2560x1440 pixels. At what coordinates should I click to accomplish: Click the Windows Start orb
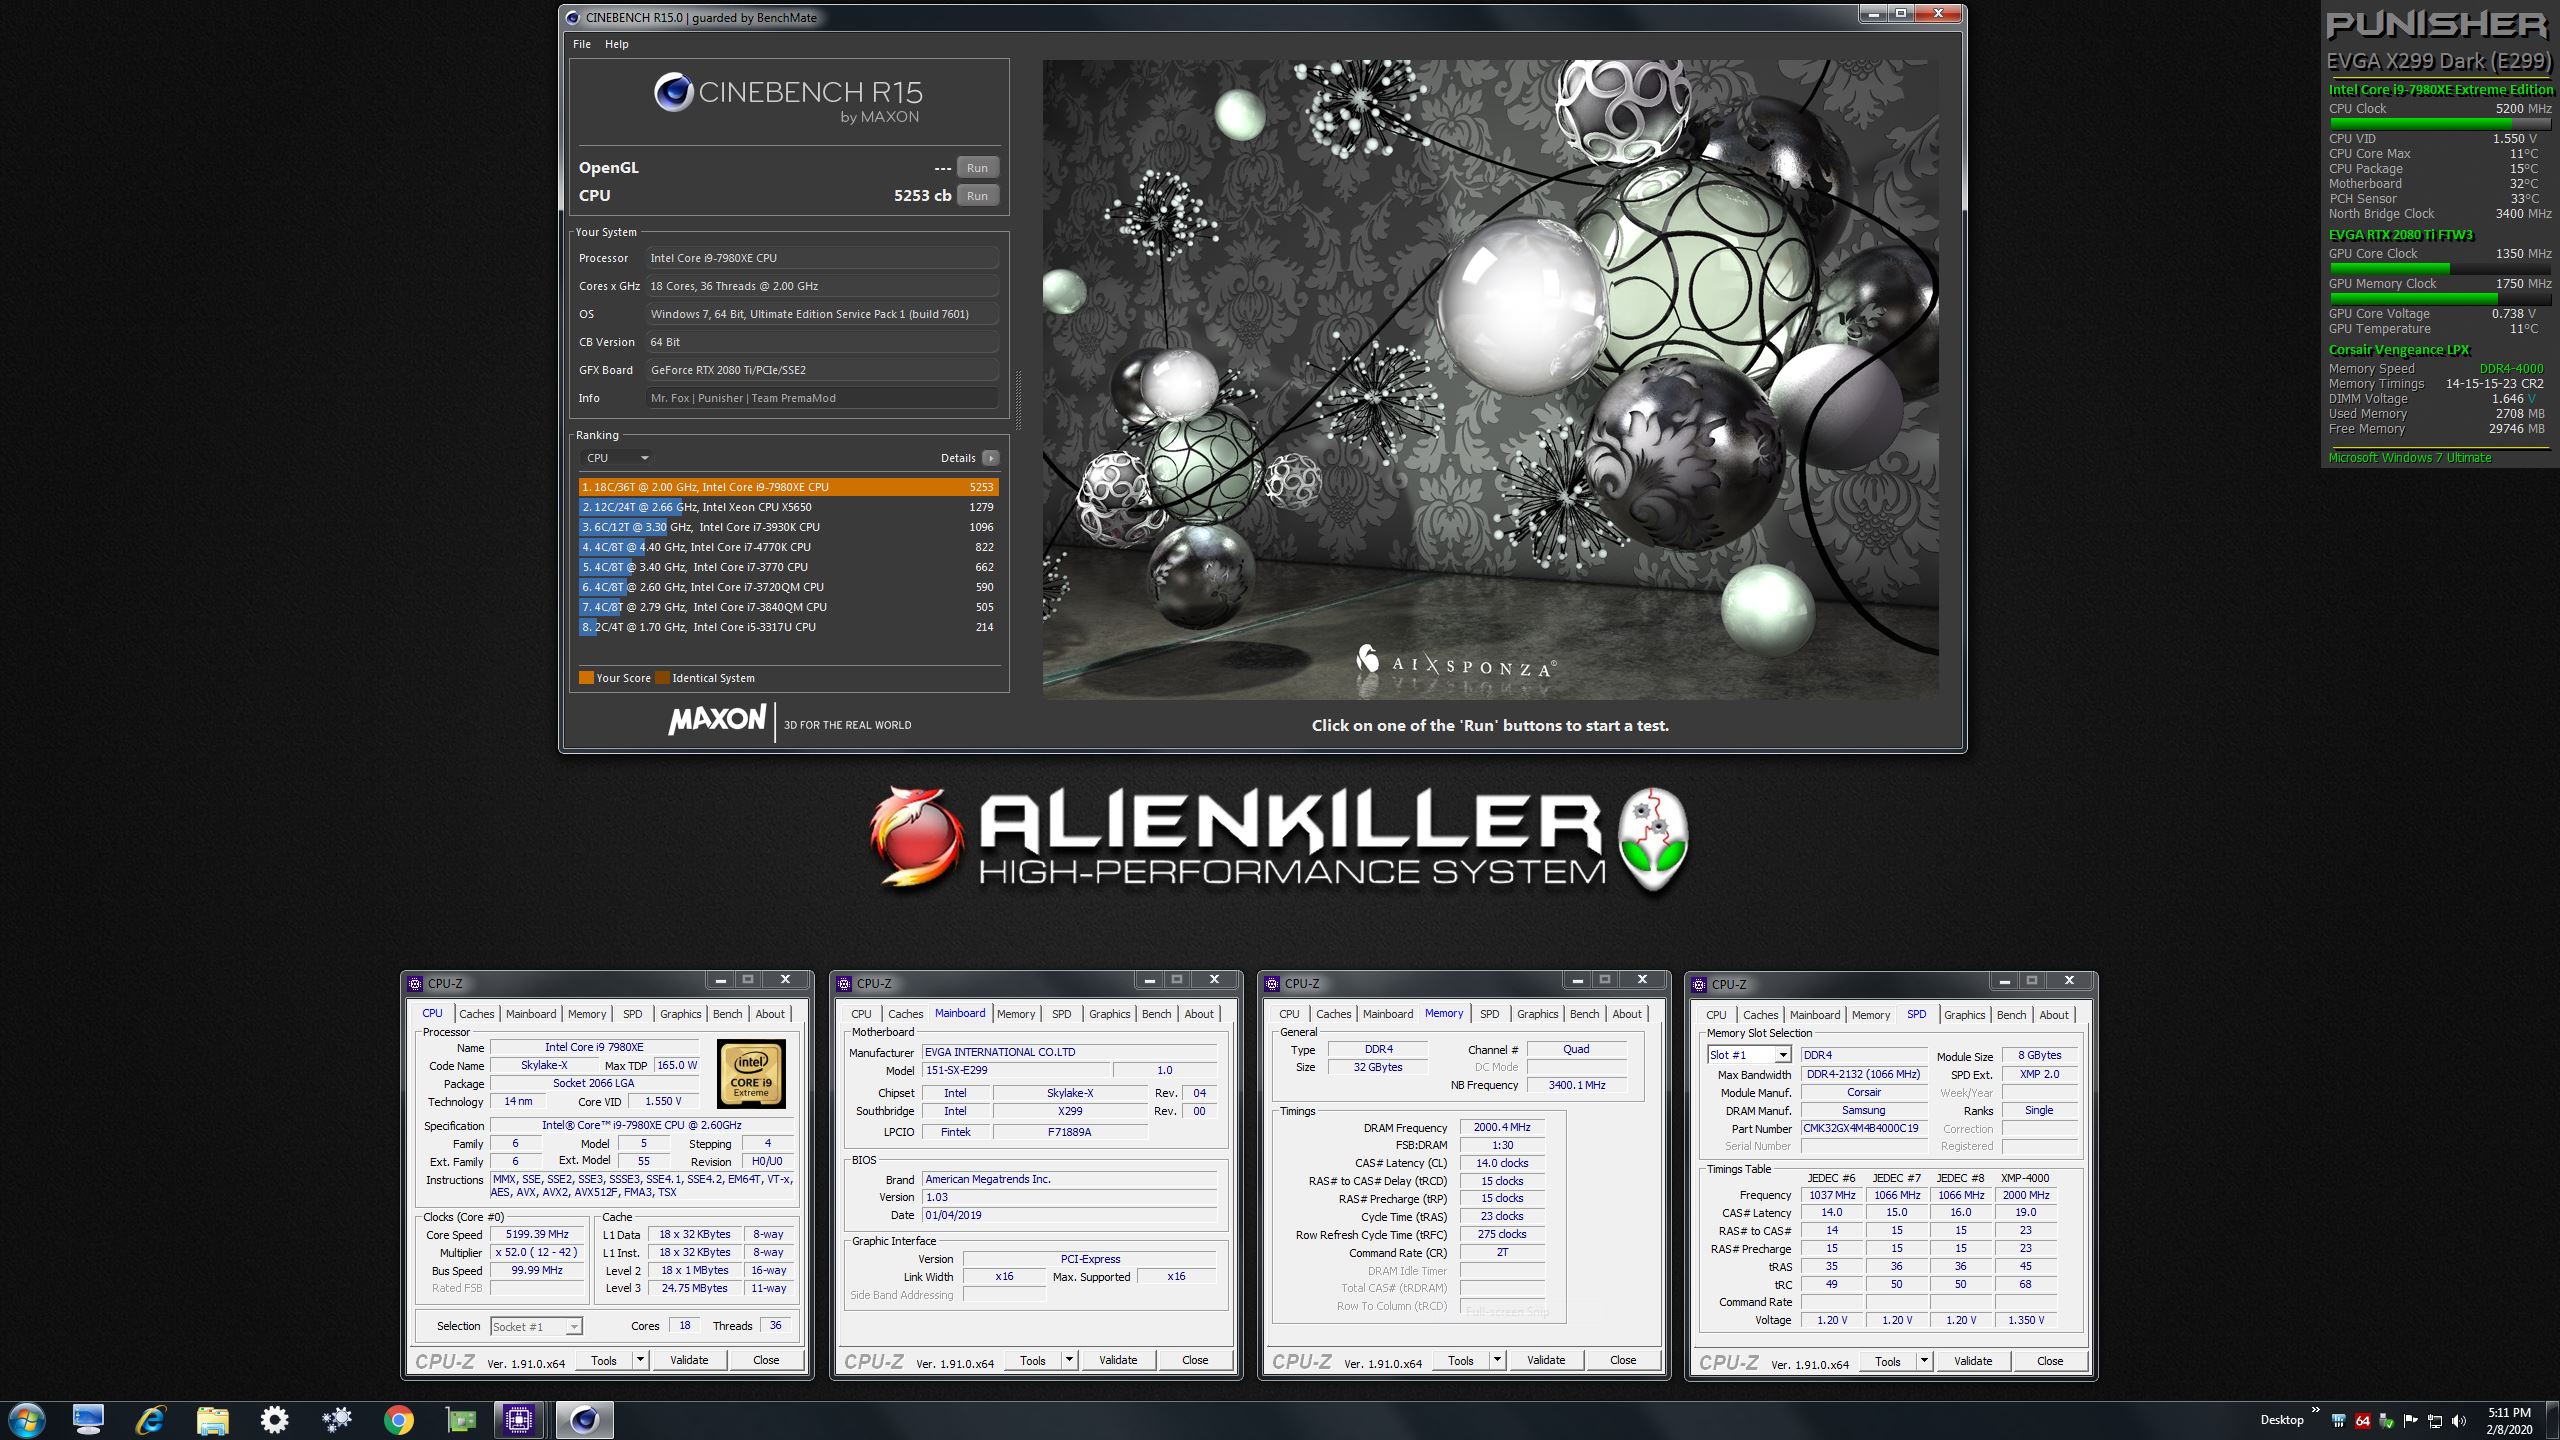(x=26, y=1419)
